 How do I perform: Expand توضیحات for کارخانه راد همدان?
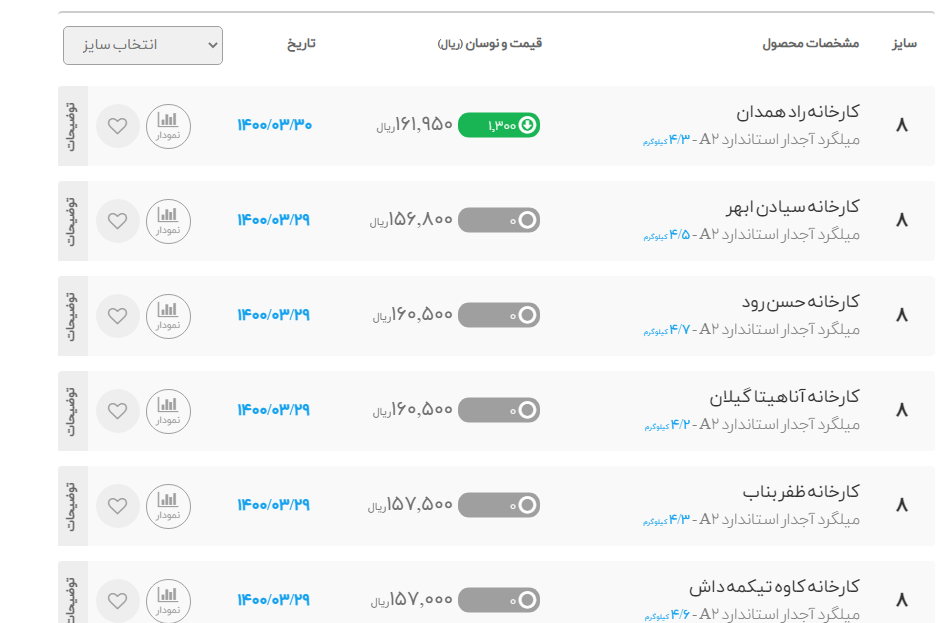coord(72,126)
